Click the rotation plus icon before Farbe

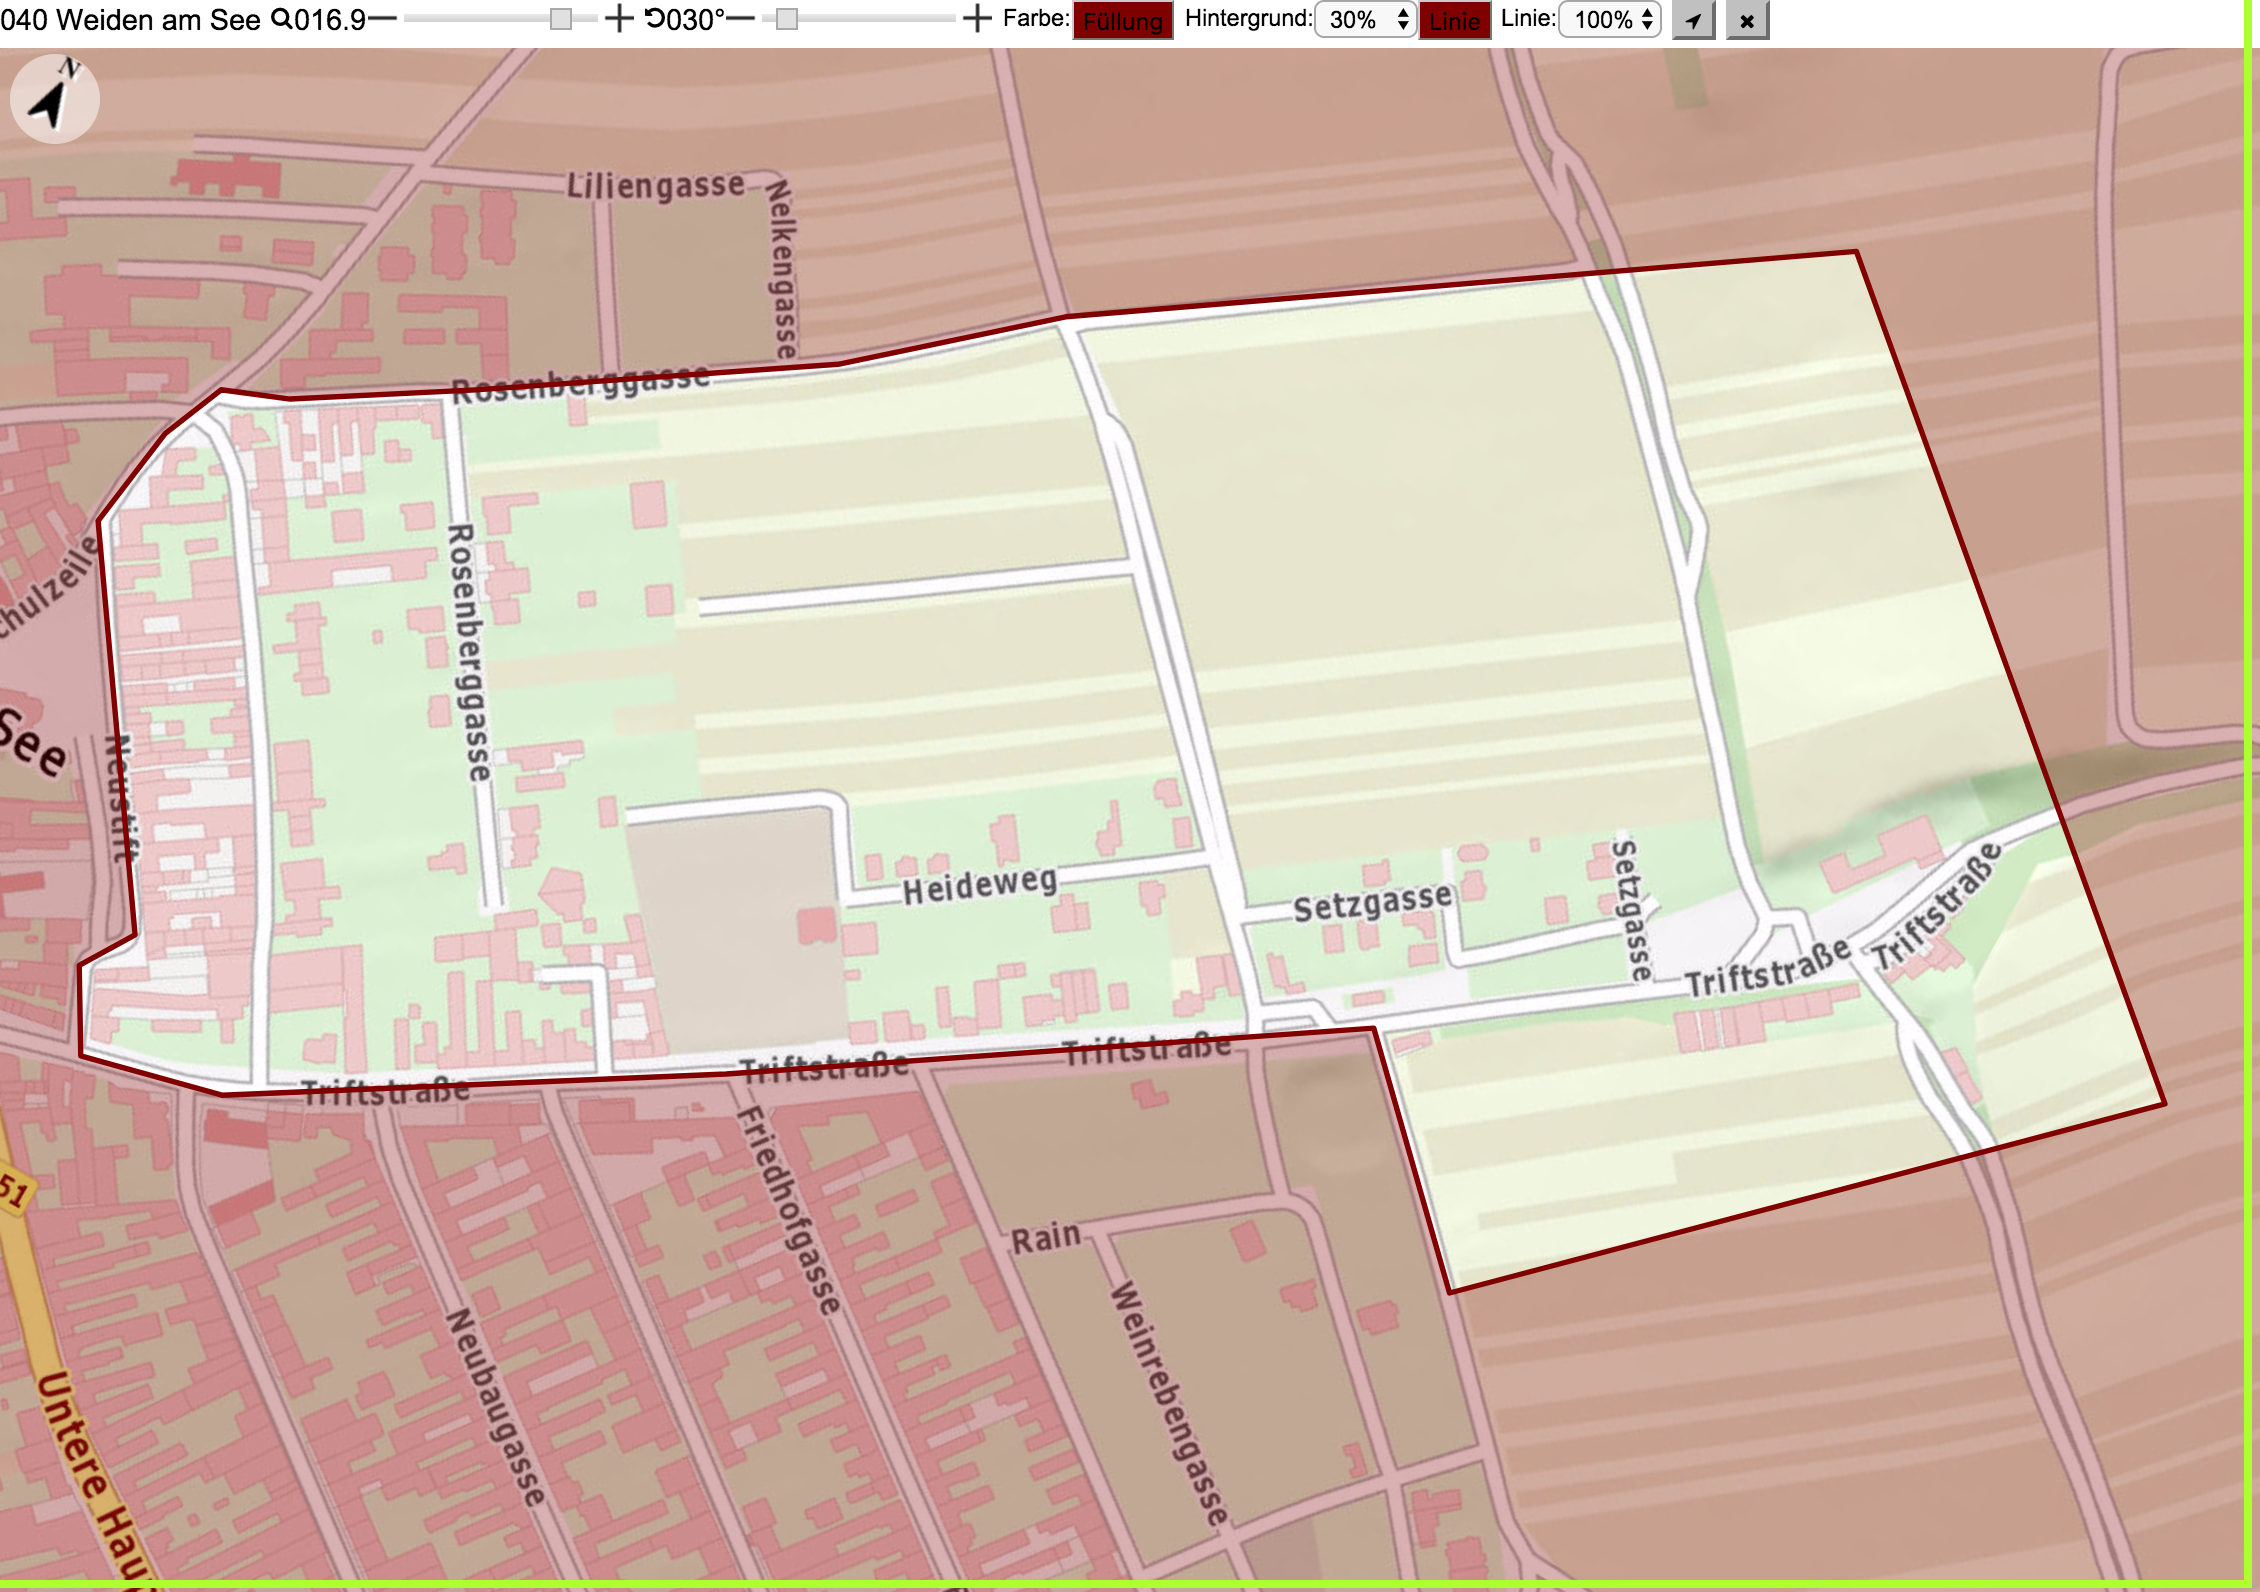click(x=976, y=19)
